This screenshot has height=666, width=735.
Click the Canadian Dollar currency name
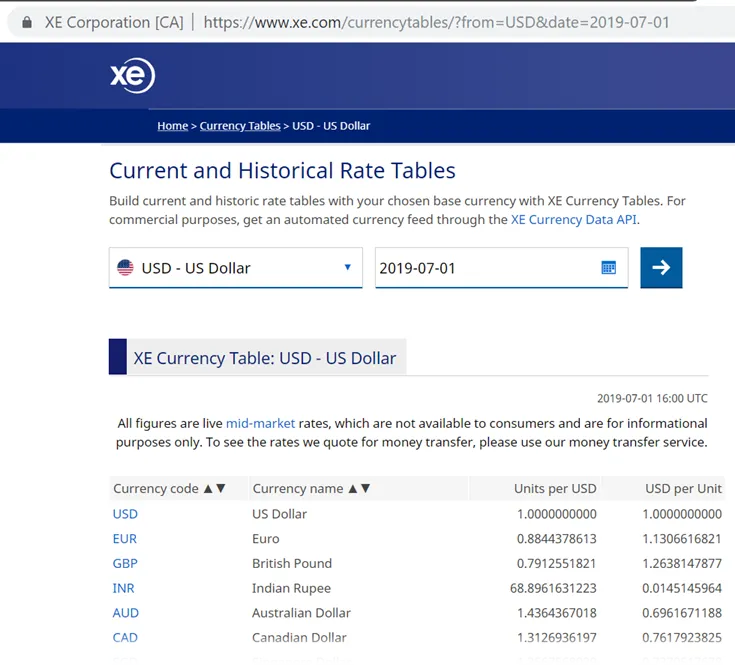point(300,637)
